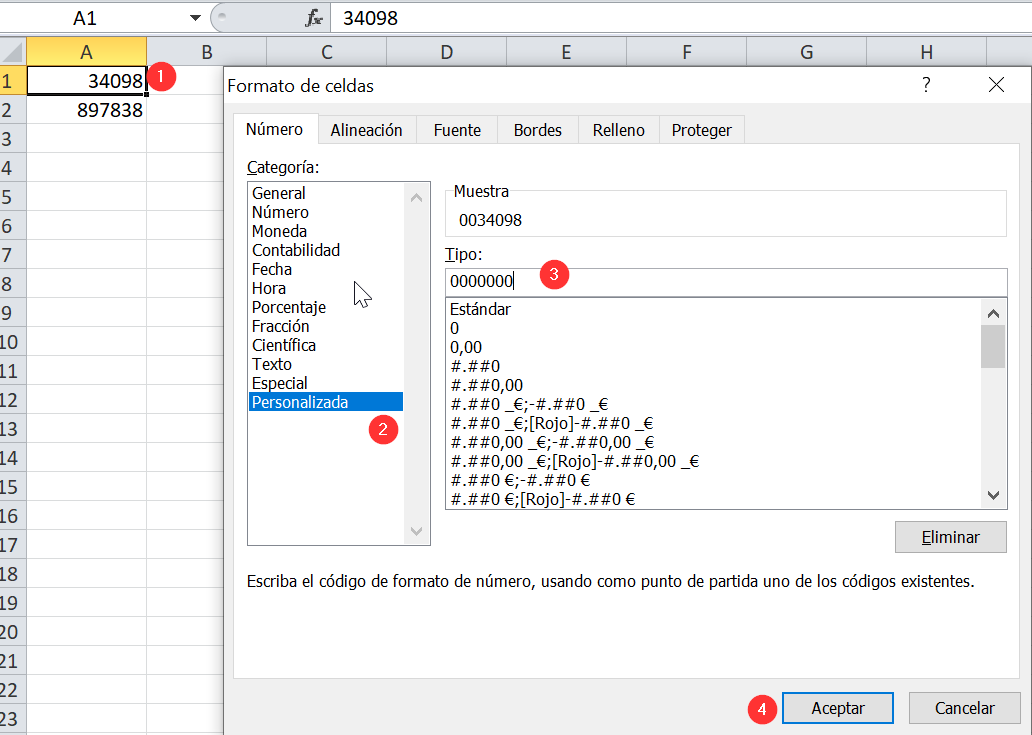Select the Moneda category
This screenshot has height=735, width=1032.
click(279, 231)
